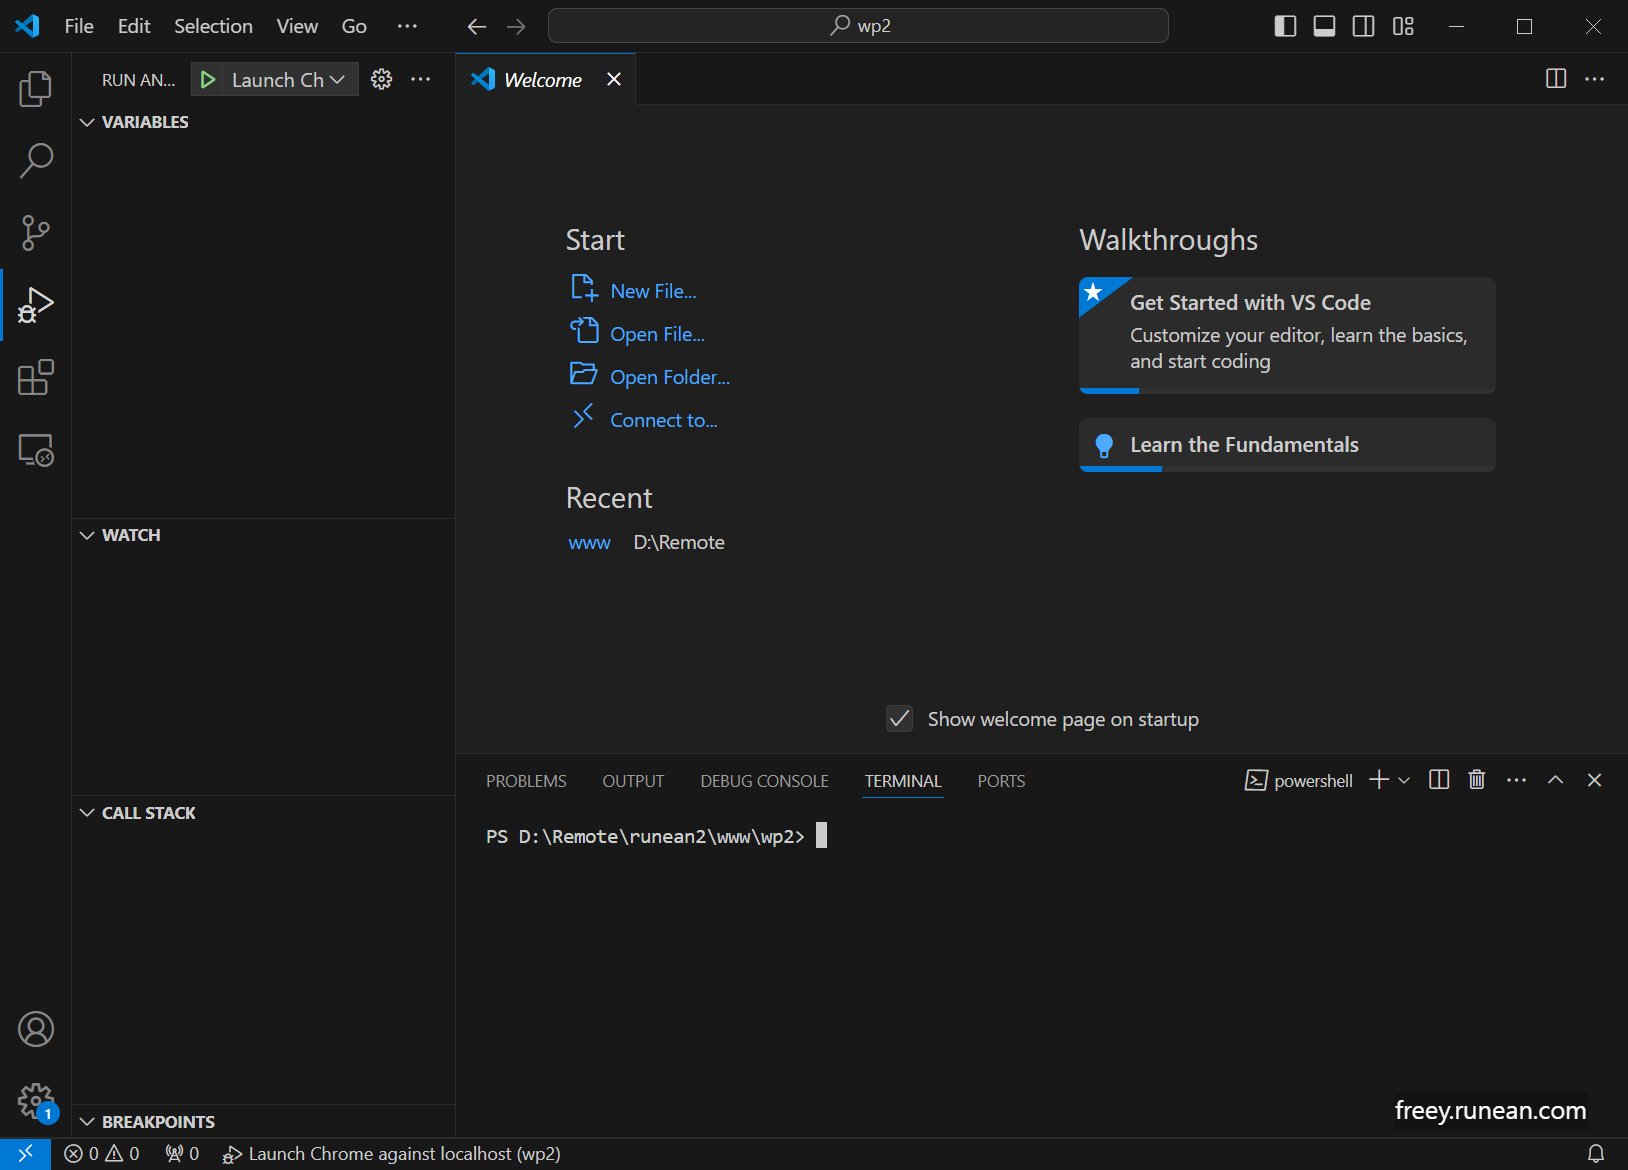Open Learn the Fundamentals walkthrough
This screenshot has width=1628, height=1170.
[1287, 445]
